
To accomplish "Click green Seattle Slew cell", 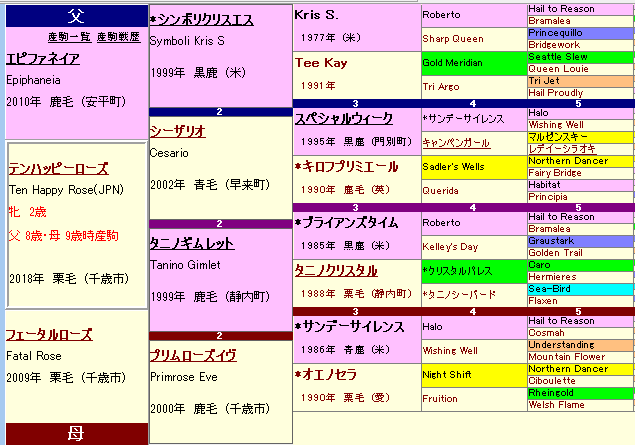I will (x=580, y=57).
